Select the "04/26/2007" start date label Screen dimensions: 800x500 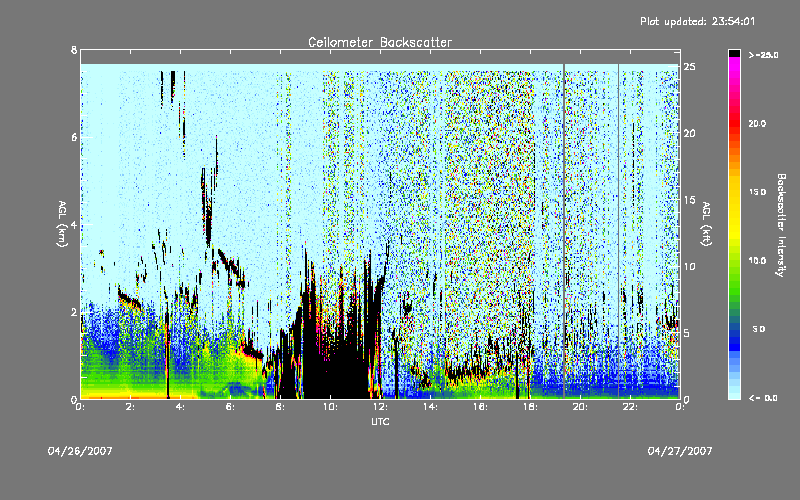tap(80, 451)
